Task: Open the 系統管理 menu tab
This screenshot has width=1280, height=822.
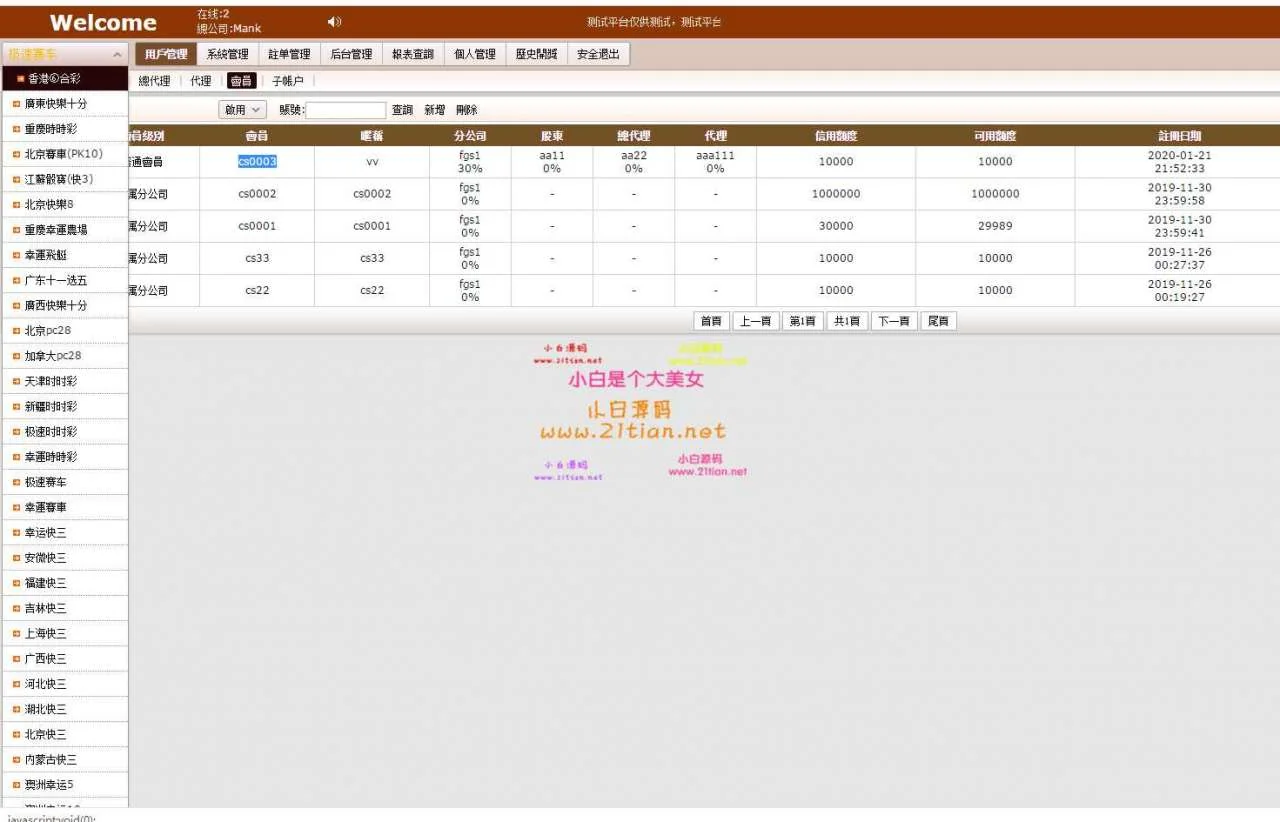Action: [x=227, y=54]
